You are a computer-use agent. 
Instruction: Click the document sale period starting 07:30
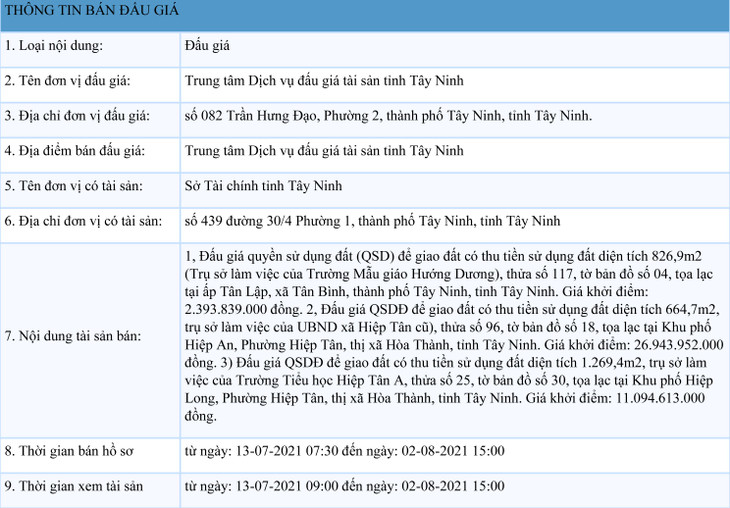344,450
